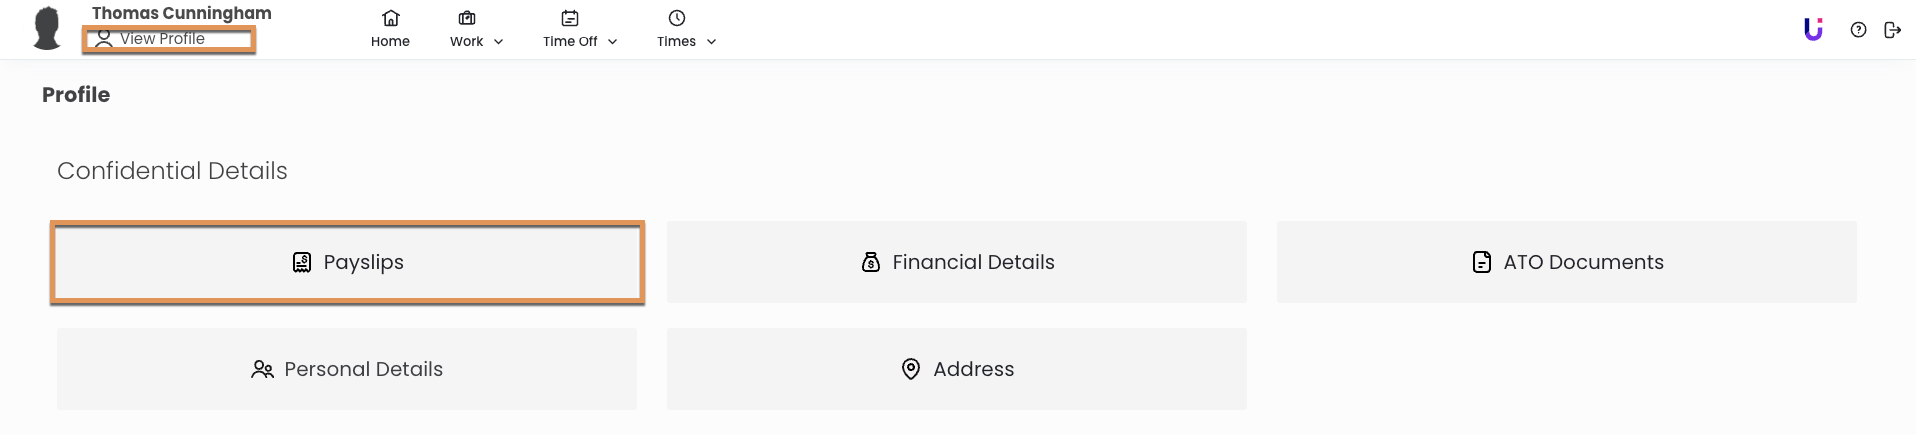Image resolution: width=1916 pixels, height=435 pixels.
Task: Open help via question mark icon
Action: (1858, 30)
